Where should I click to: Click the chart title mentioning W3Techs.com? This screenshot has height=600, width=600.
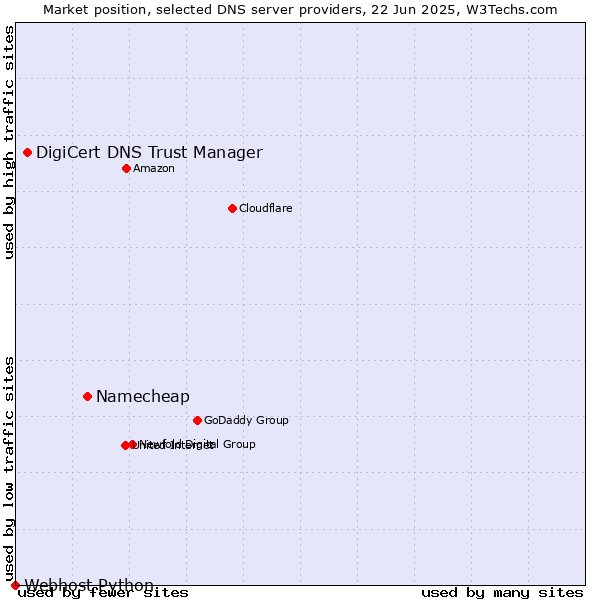tap(300, 10)
